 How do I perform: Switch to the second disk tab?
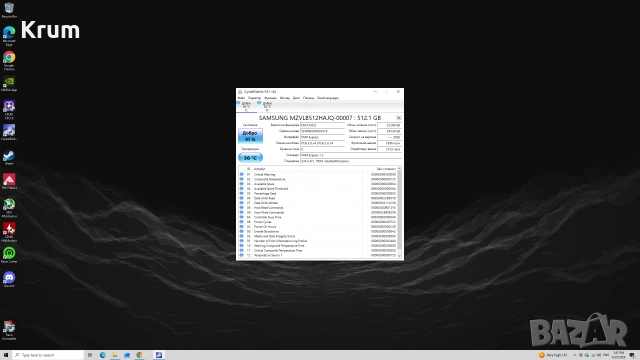click(267, 107)
